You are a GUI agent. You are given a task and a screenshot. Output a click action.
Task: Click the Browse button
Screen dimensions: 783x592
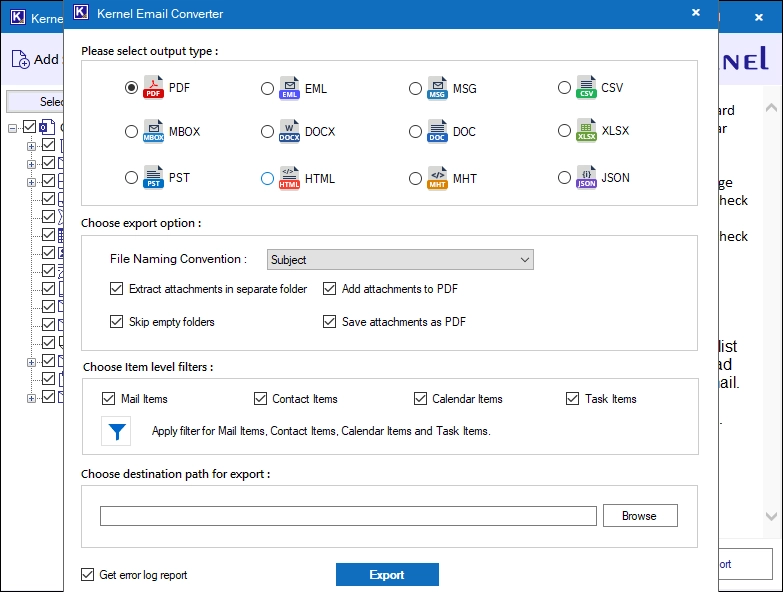coord(640,516)
